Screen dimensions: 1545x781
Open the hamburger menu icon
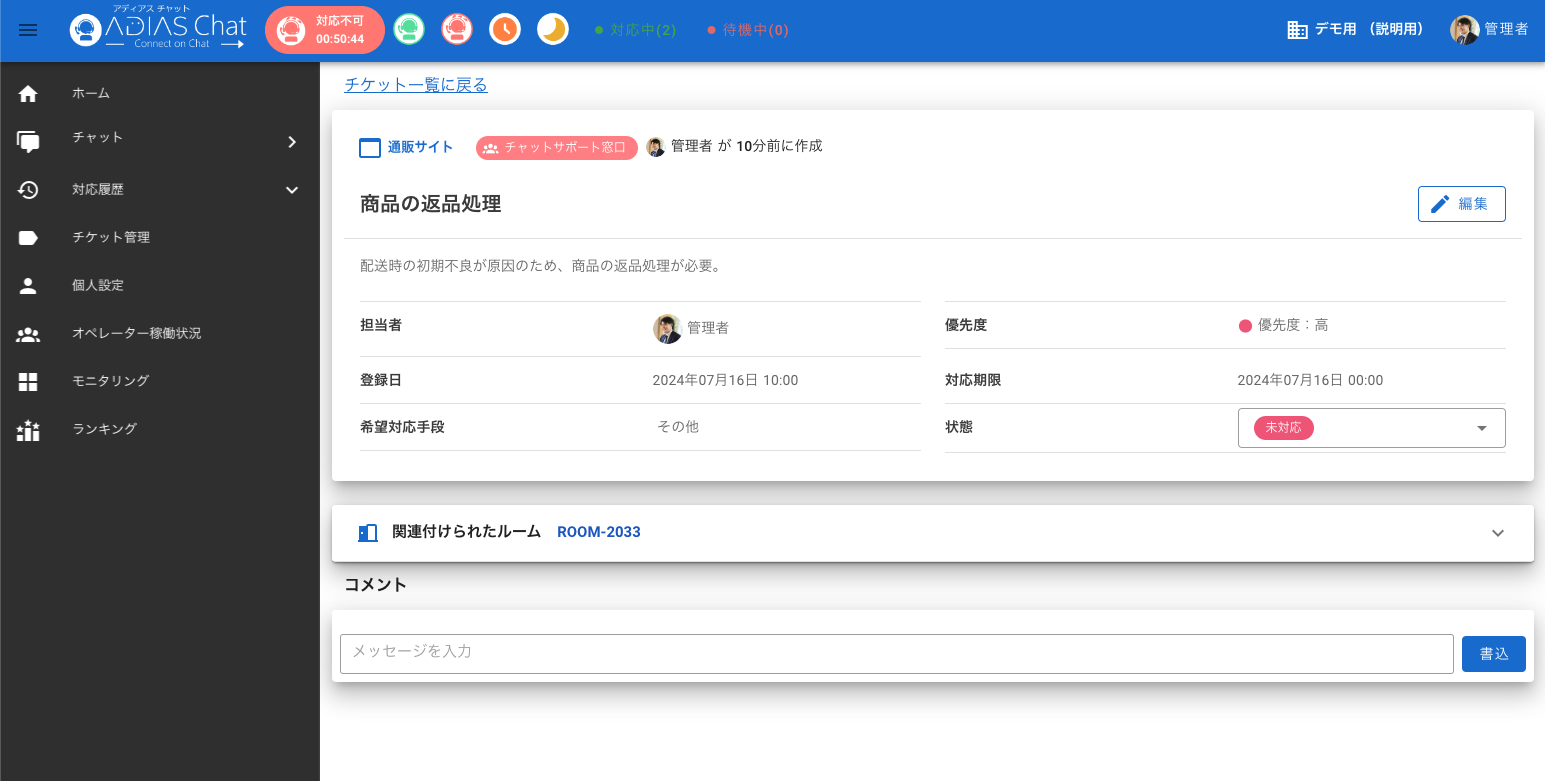pos(28,30)
